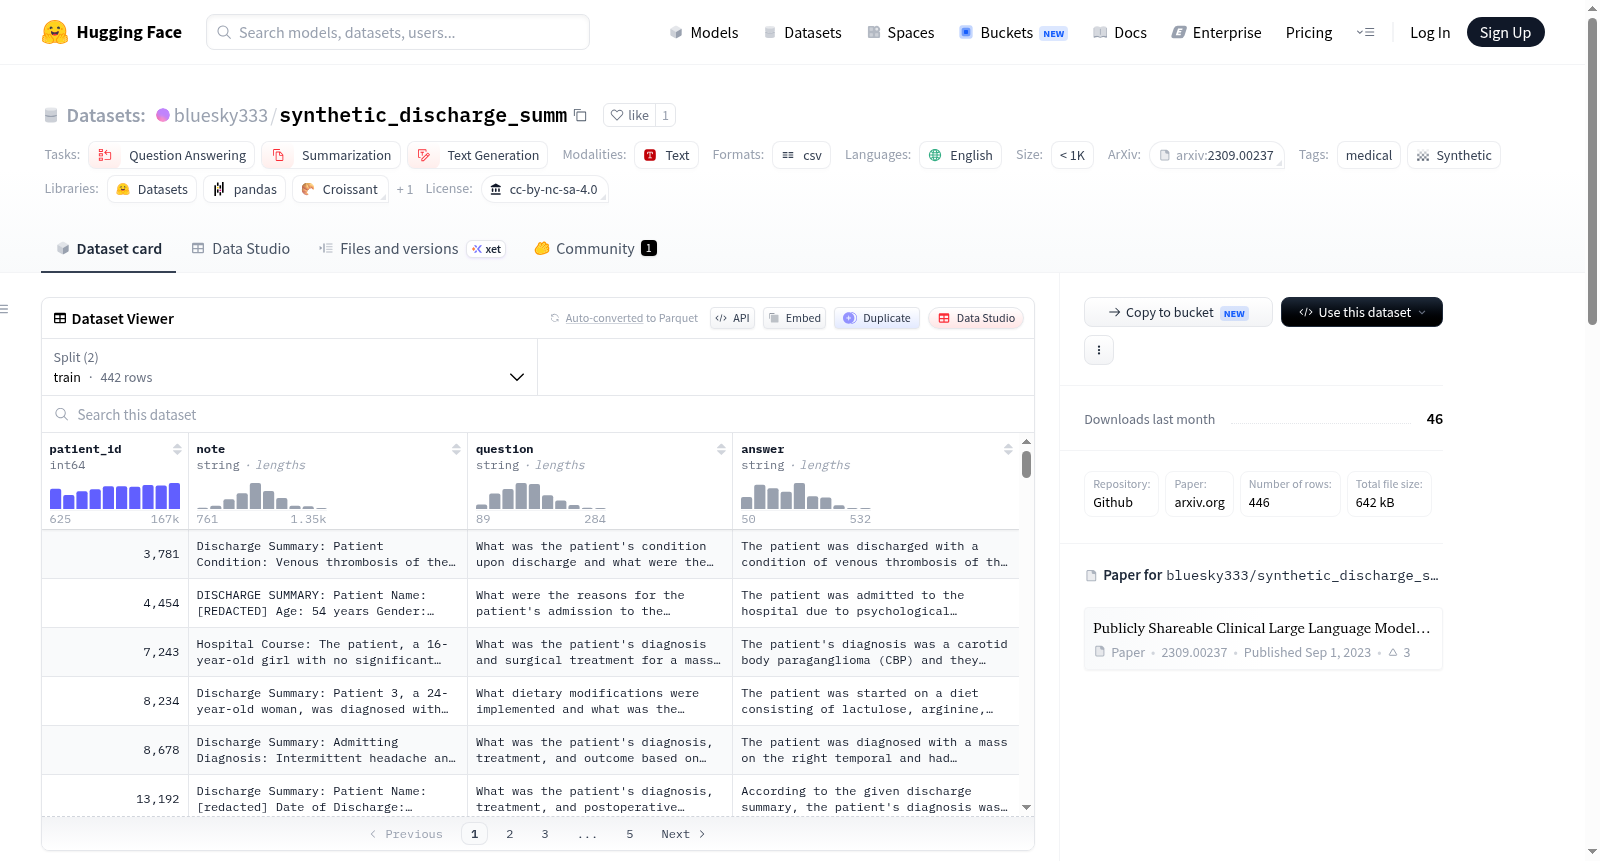
Task: Click the patient_id histogram chart
Action: coord(115,496)
